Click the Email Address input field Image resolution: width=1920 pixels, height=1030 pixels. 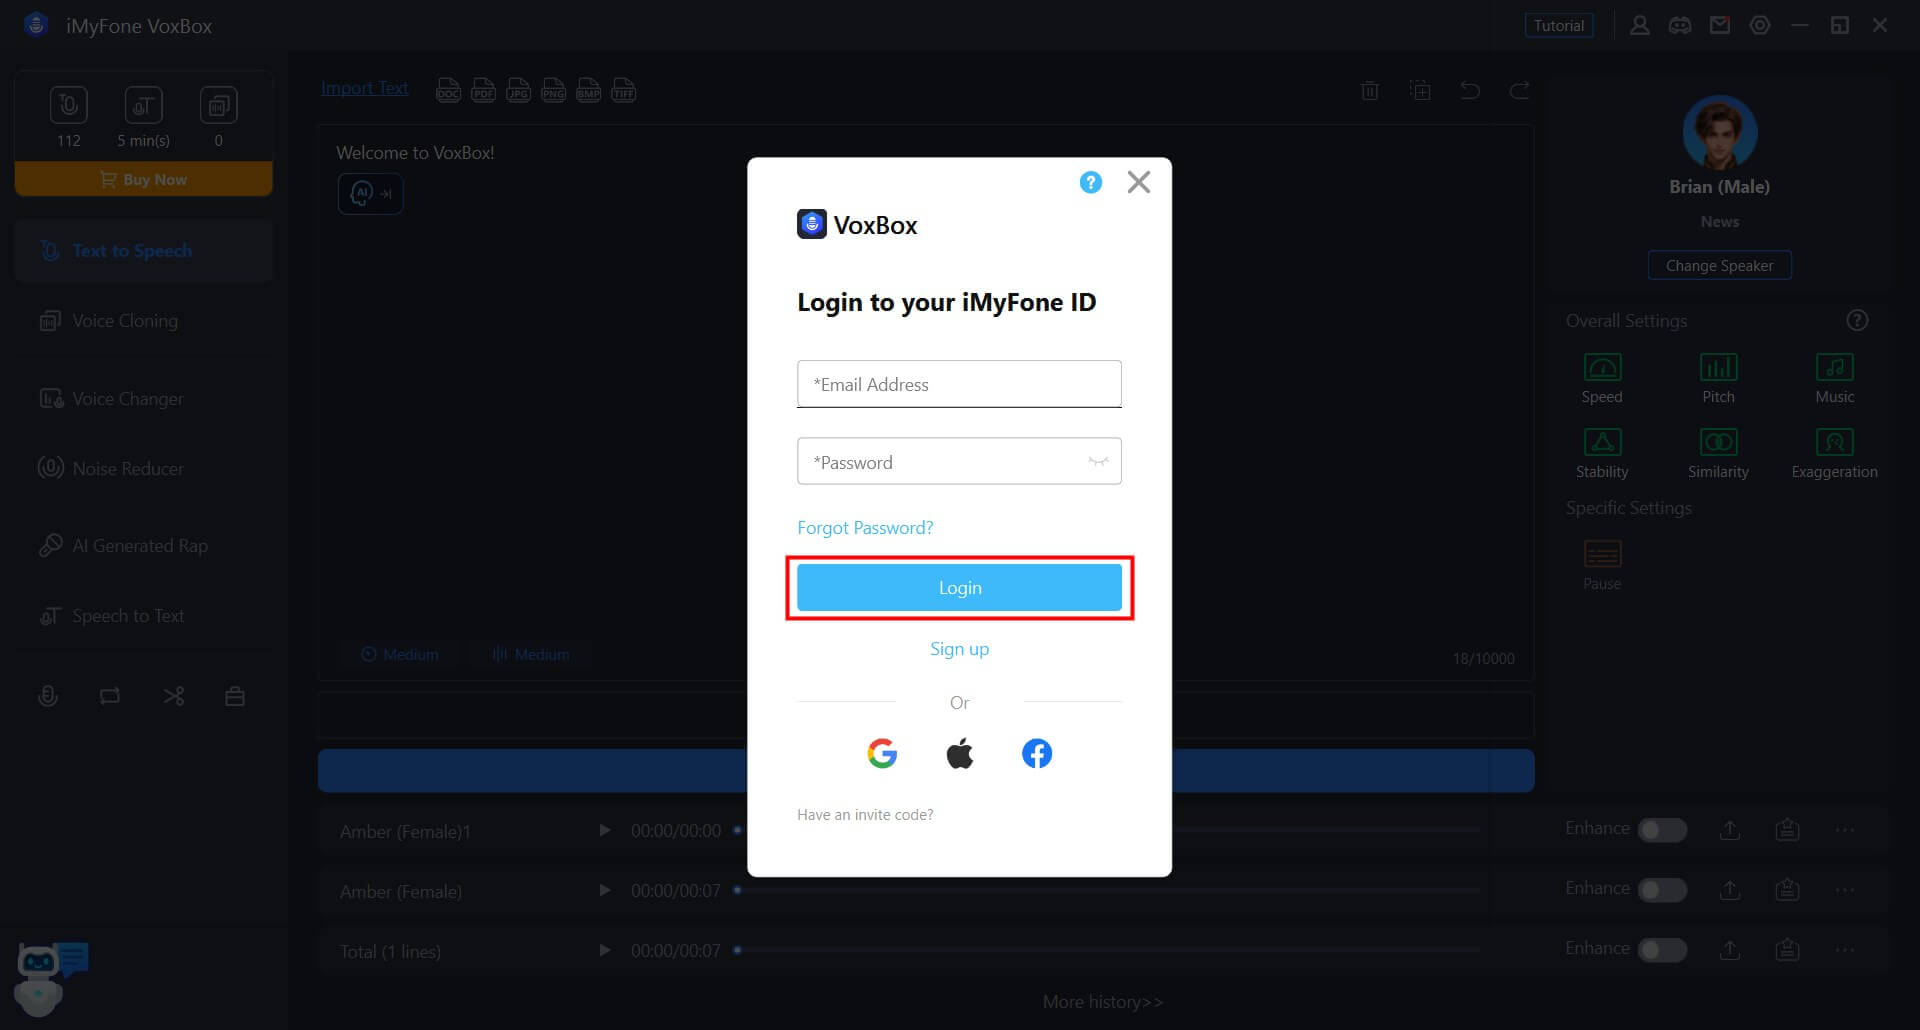pos(959,384)
